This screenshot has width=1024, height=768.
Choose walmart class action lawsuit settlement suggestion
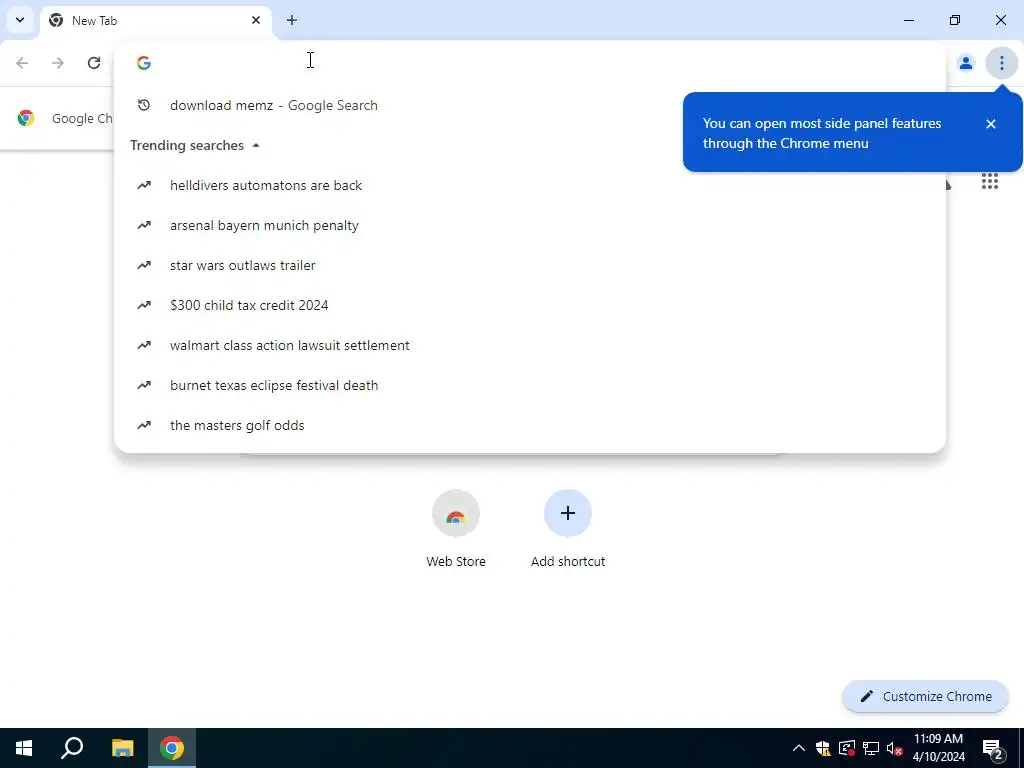tap(530, 345)
